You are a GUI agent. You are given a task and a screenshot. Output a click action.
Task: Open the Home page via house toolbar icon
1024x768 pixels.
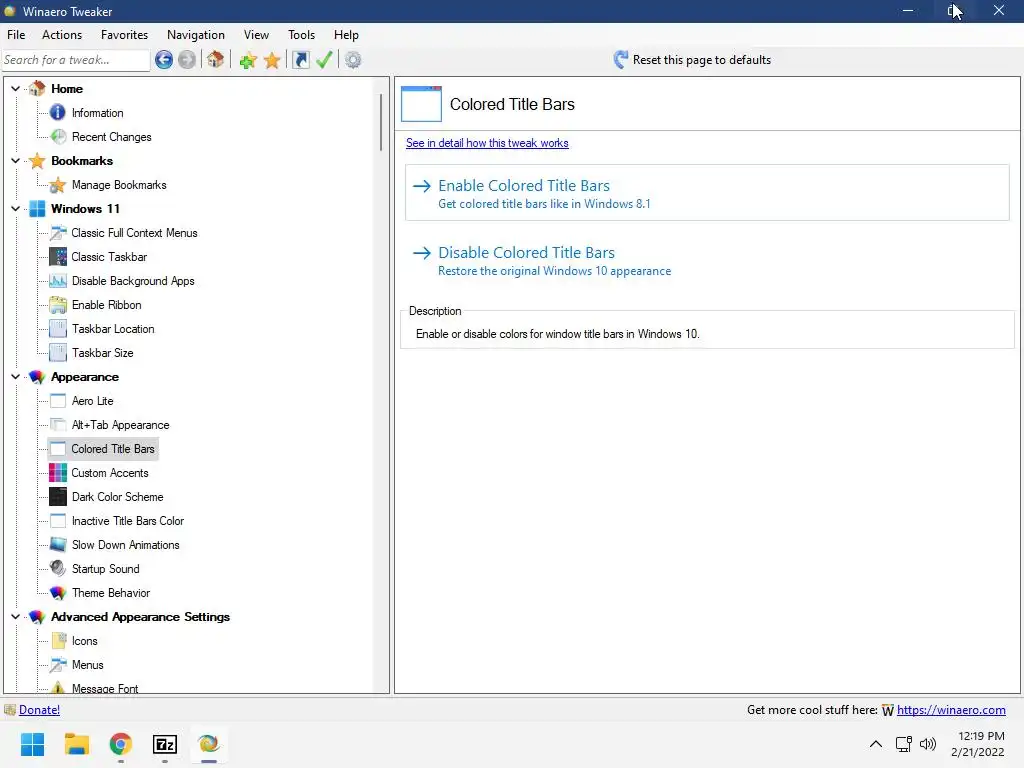point(216,59)
